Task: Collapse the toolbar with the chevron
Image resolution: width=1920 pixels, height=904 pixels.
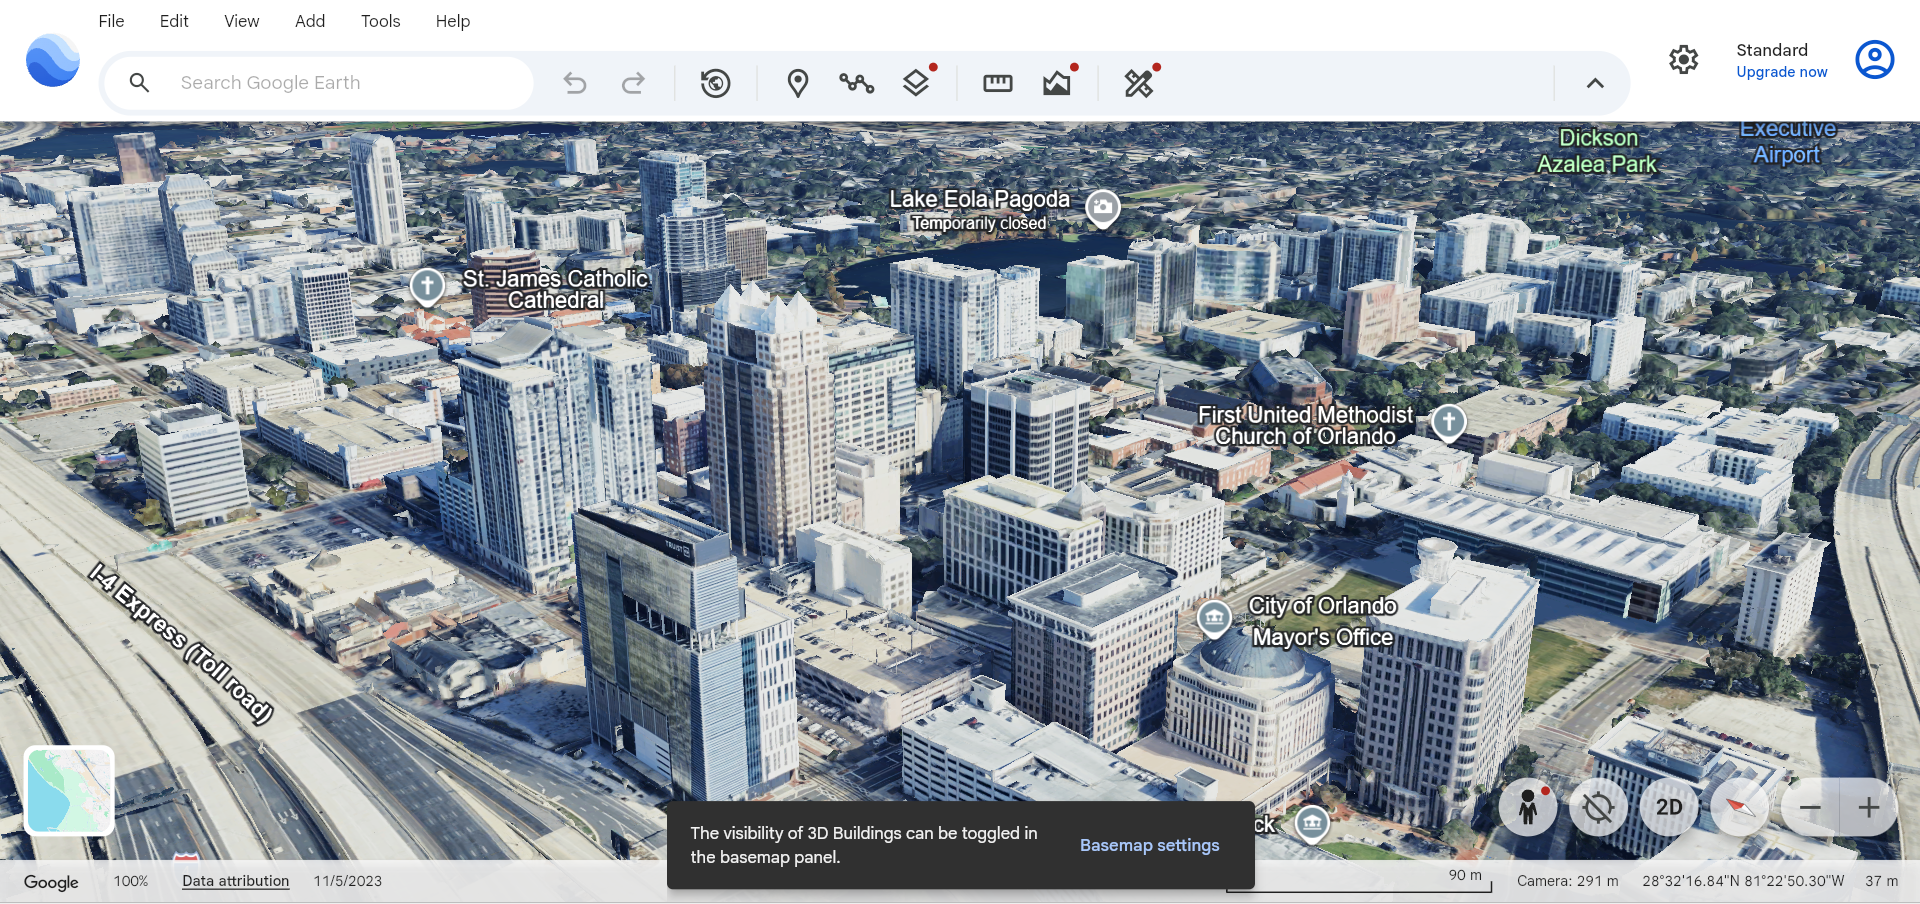Action: click(1595, 83)
